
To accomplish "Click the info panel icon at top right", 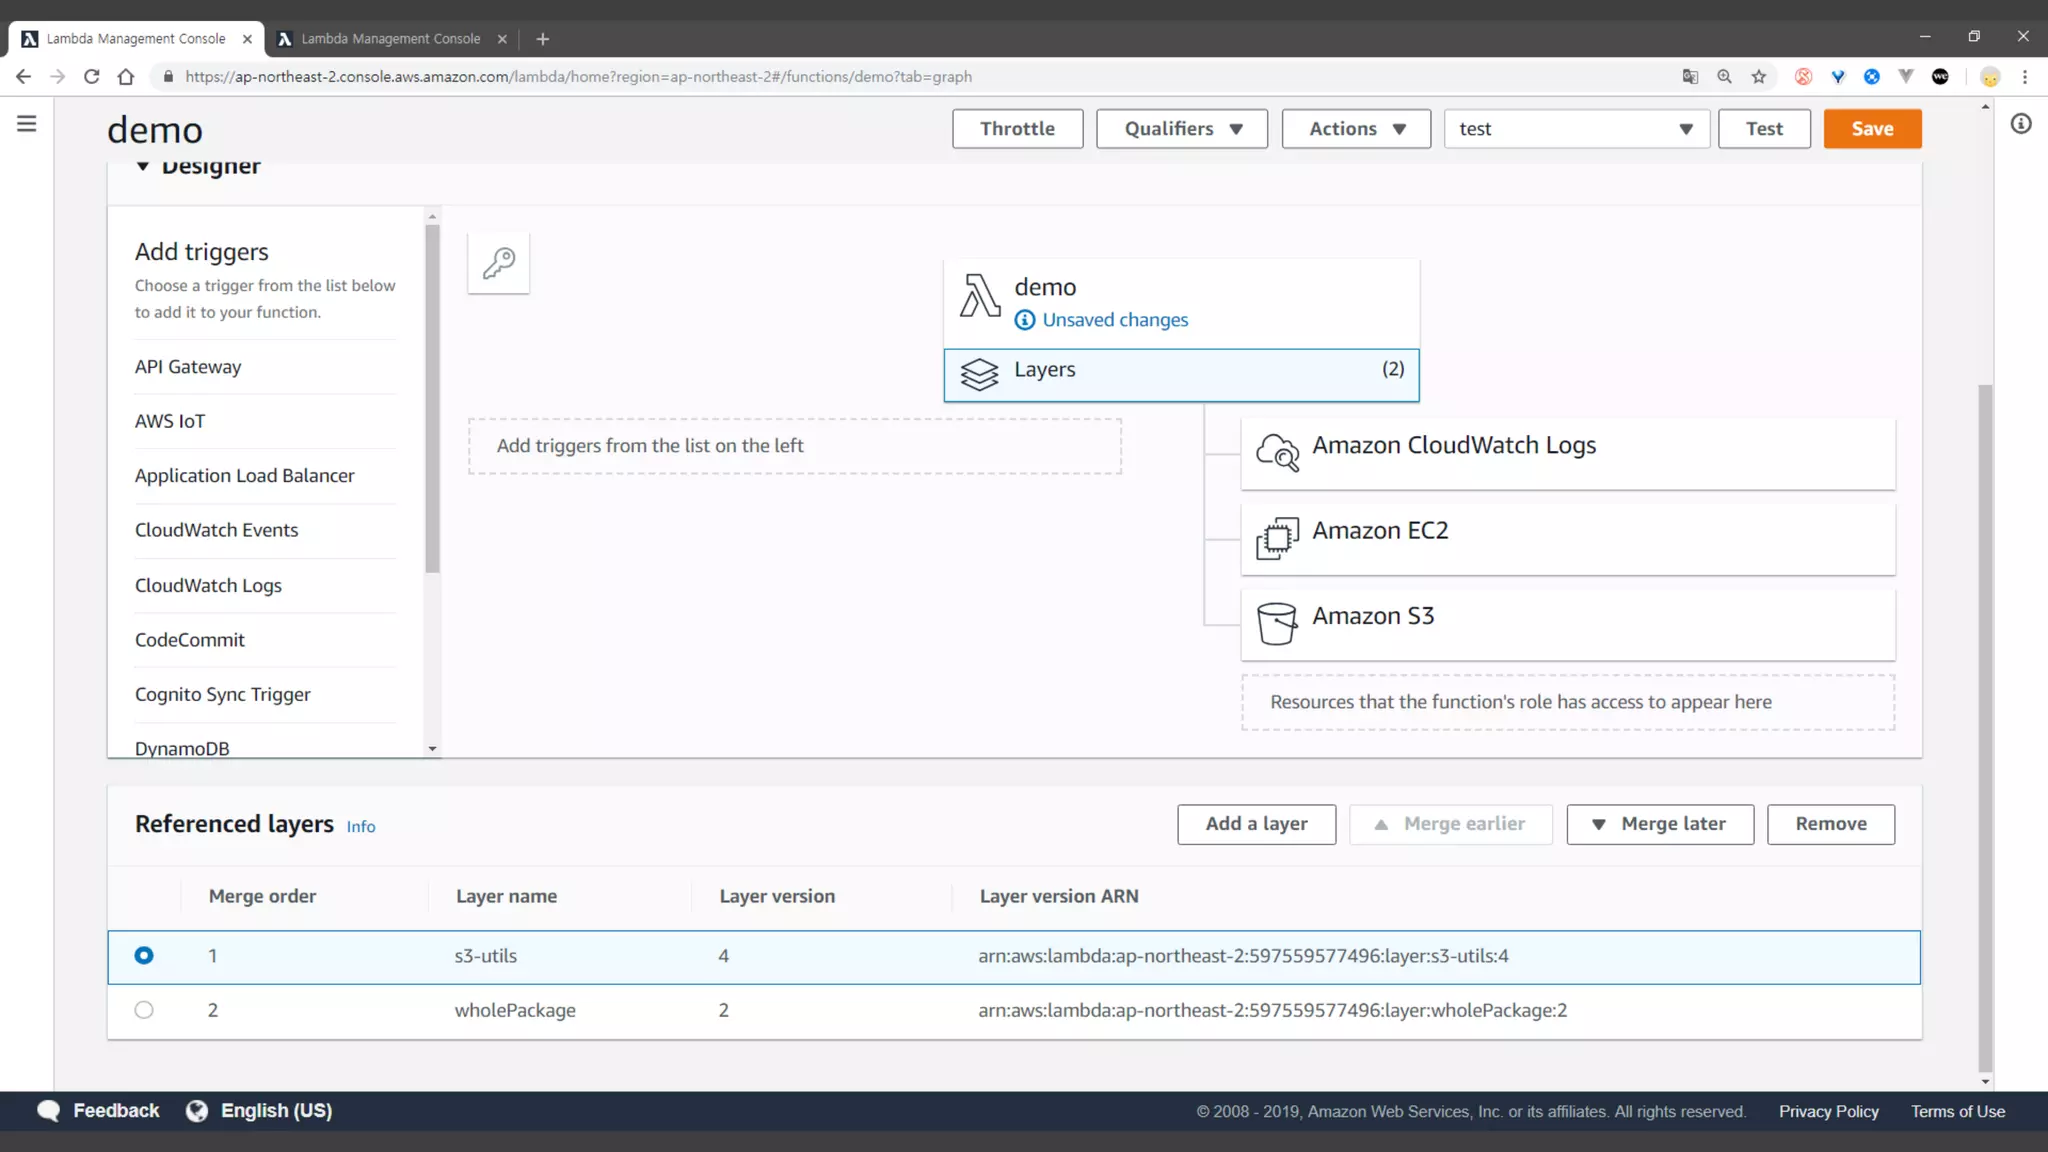I will click(2021, 124).
